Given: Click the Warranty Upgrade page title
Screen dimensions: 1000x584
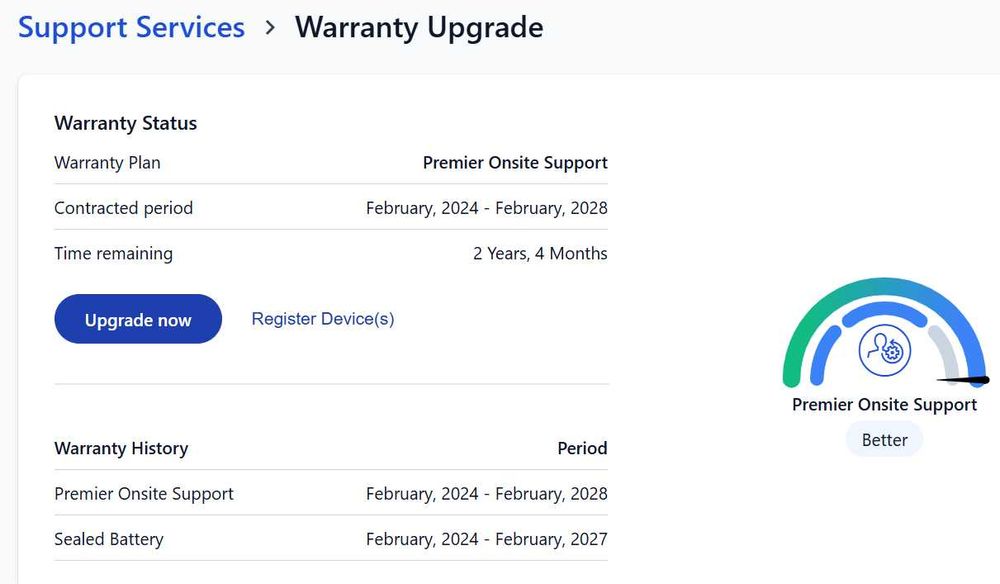Looking at the screenshot, I should point(419,27).
